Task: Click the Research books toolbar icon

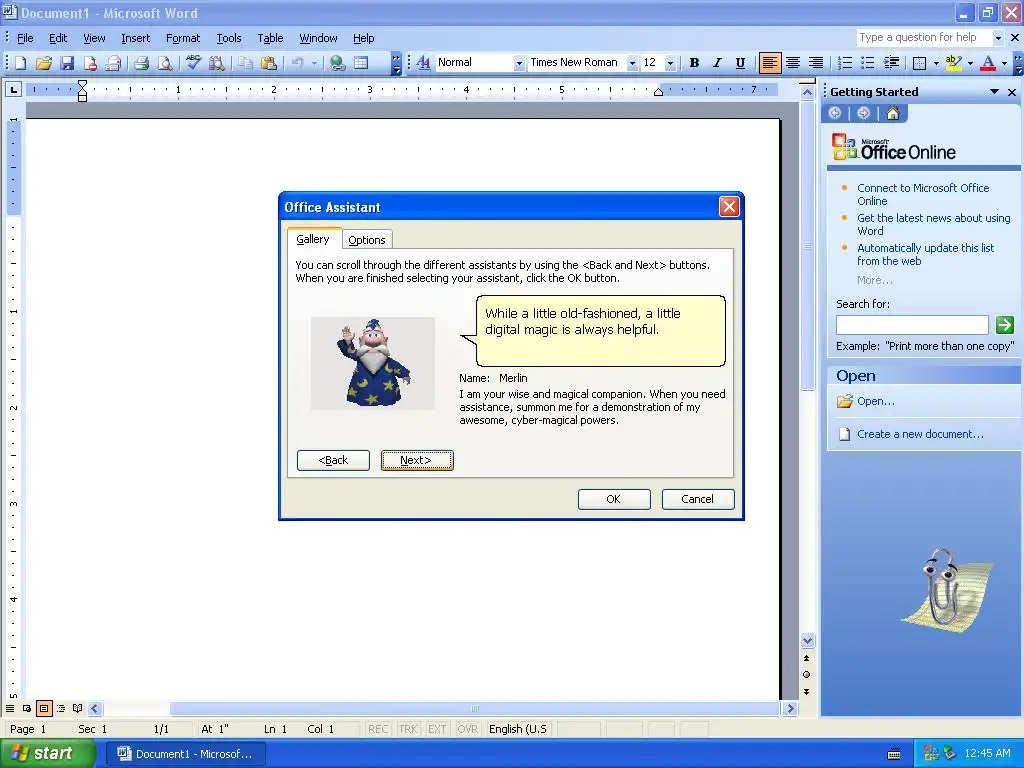Action: (x=217, y=63)
